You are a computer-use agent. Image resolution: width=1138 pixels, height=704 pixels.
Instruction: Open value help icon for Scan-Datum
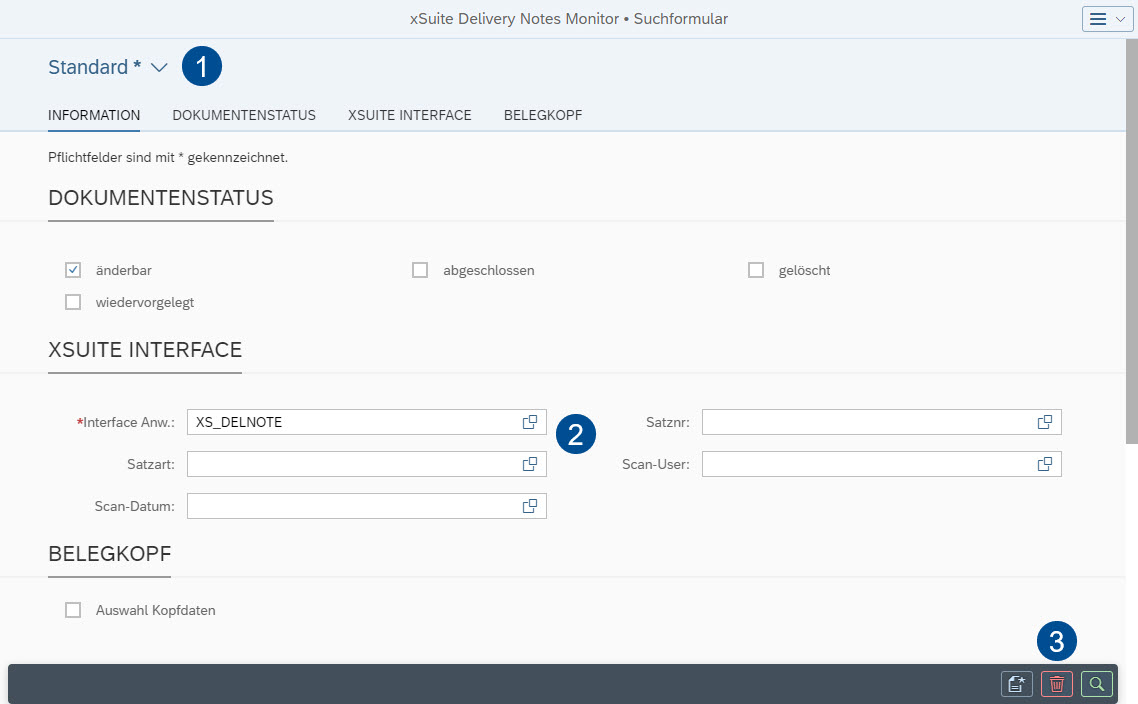[530, 506]
